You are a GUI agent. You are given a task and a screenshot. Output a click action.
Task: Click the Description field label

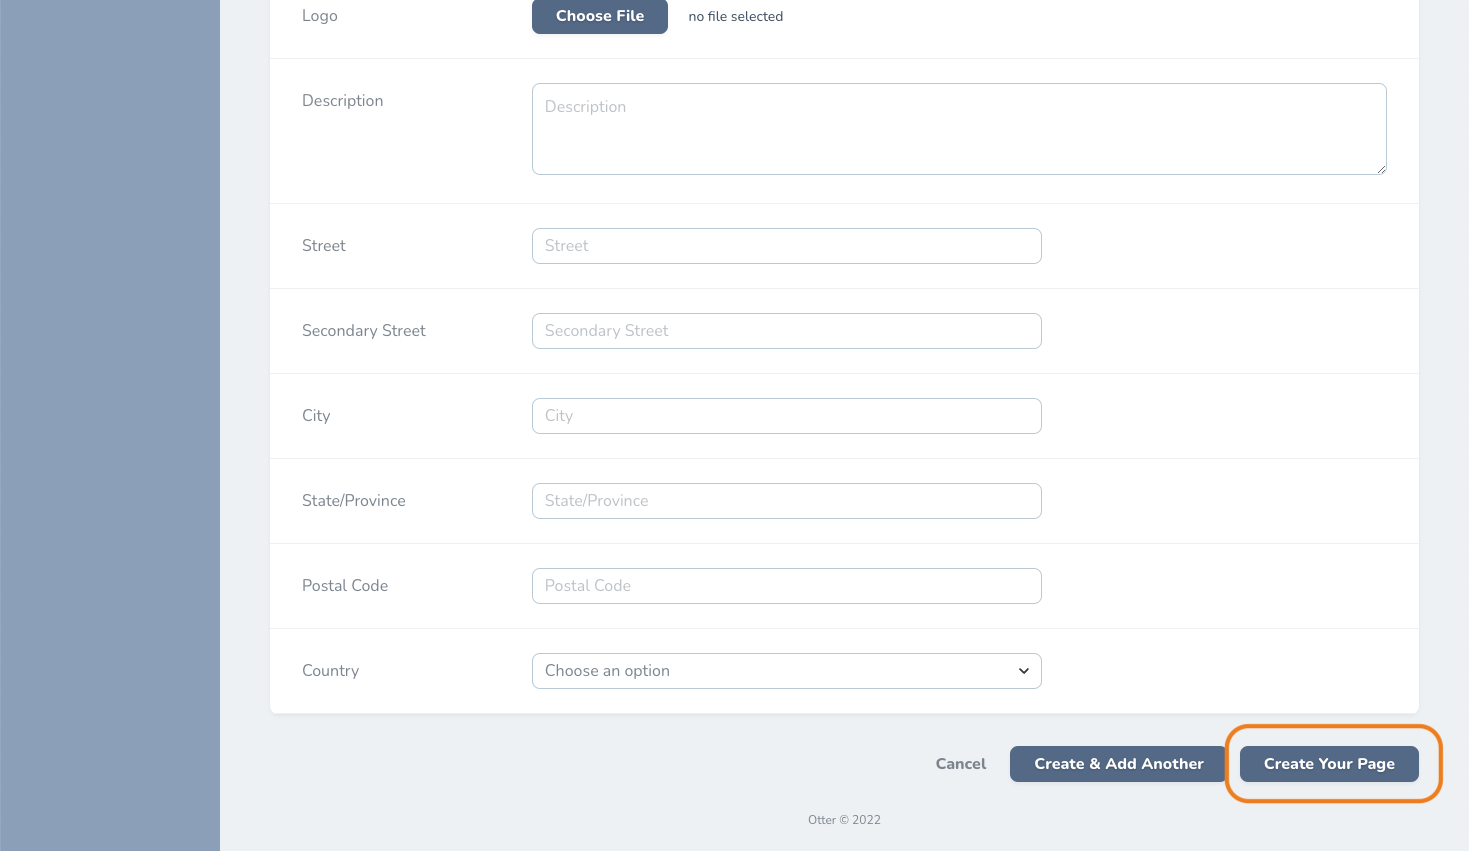(342, 101)
